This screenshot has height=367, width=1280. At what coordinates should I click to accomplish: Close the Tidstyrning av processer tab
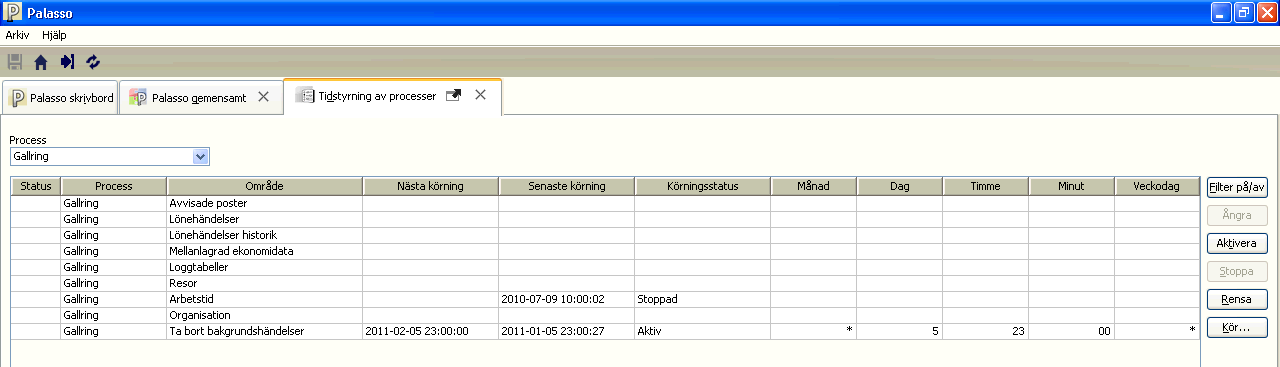480,96
